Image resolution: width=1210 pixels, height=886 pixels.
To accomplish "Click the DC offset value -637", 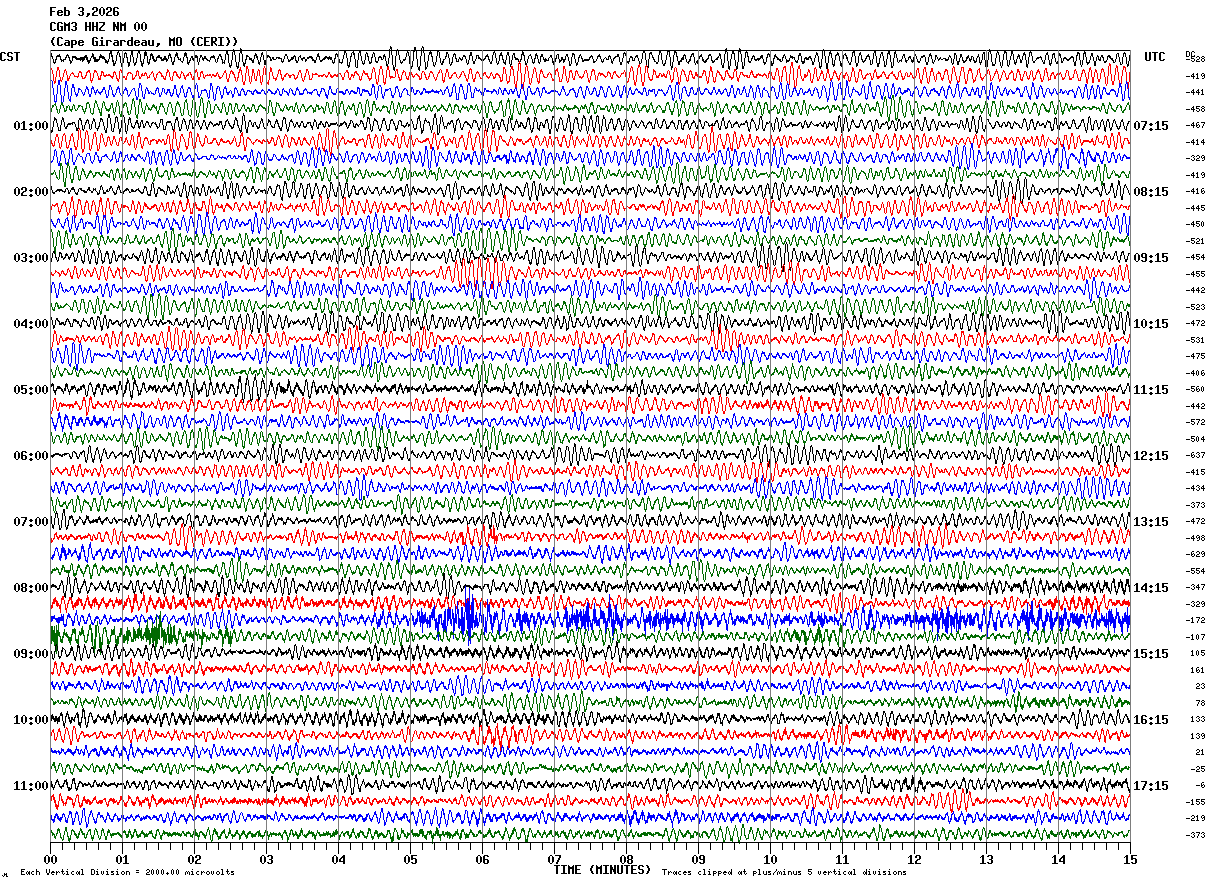I will pyautogui.click(x=1195, y=455).
